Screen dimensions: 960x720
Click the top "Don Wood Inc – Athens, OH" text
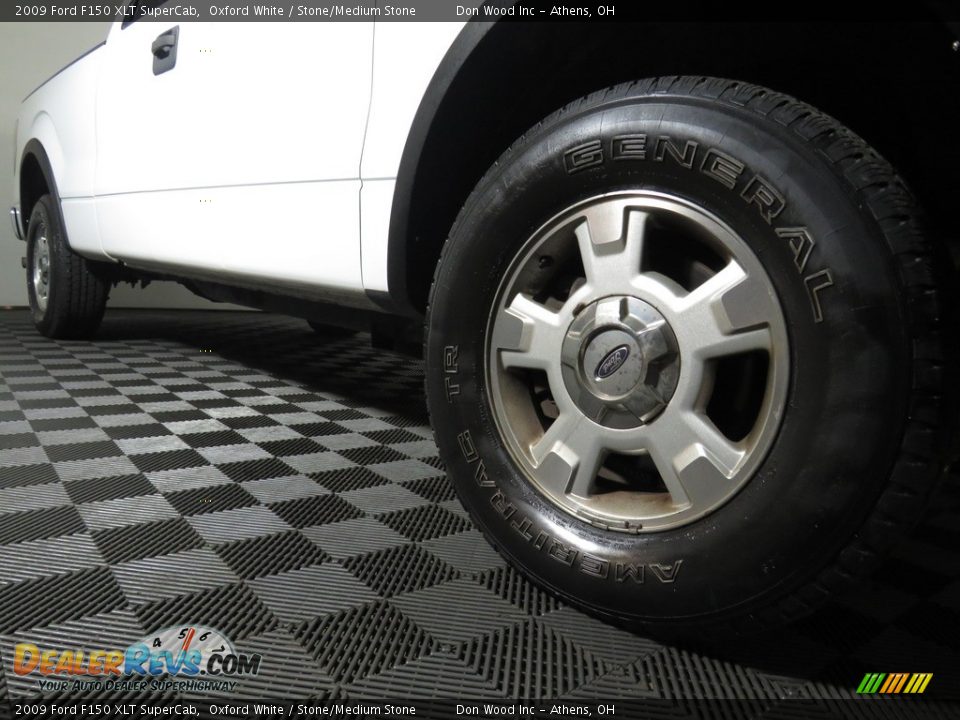tap(535, 10)
